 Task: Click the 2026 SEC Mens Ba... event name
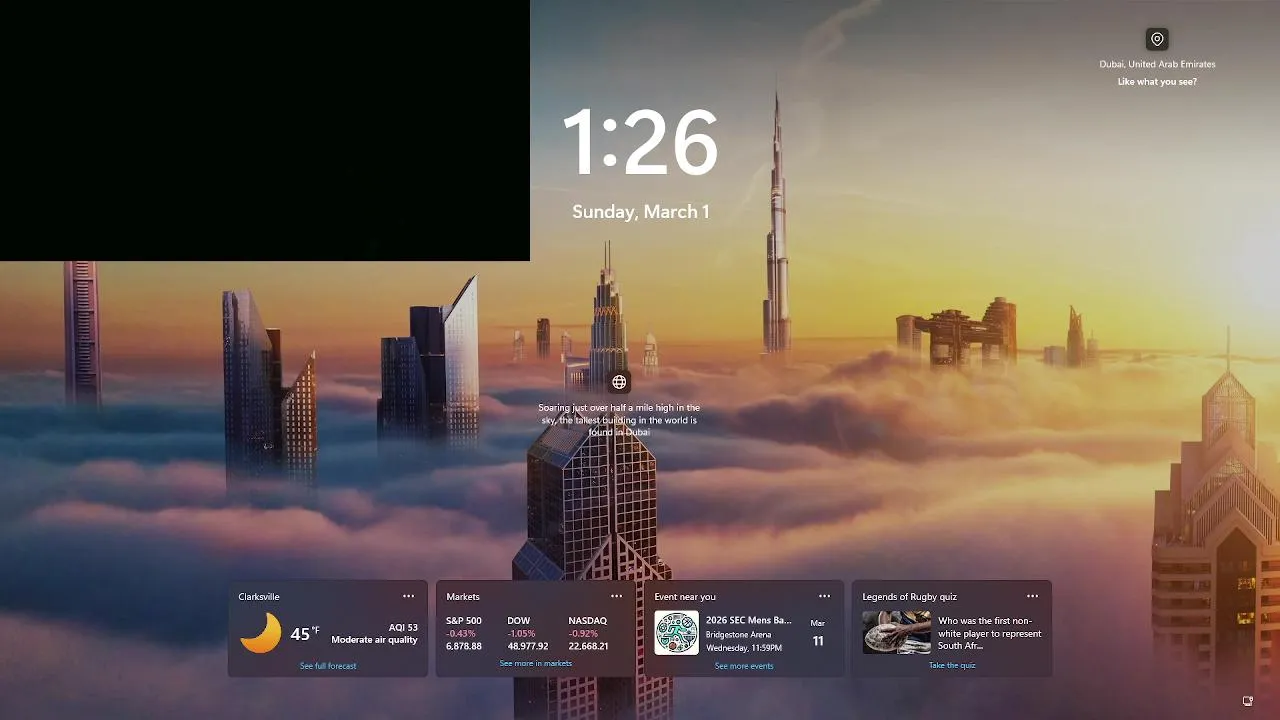coord(748,620)
